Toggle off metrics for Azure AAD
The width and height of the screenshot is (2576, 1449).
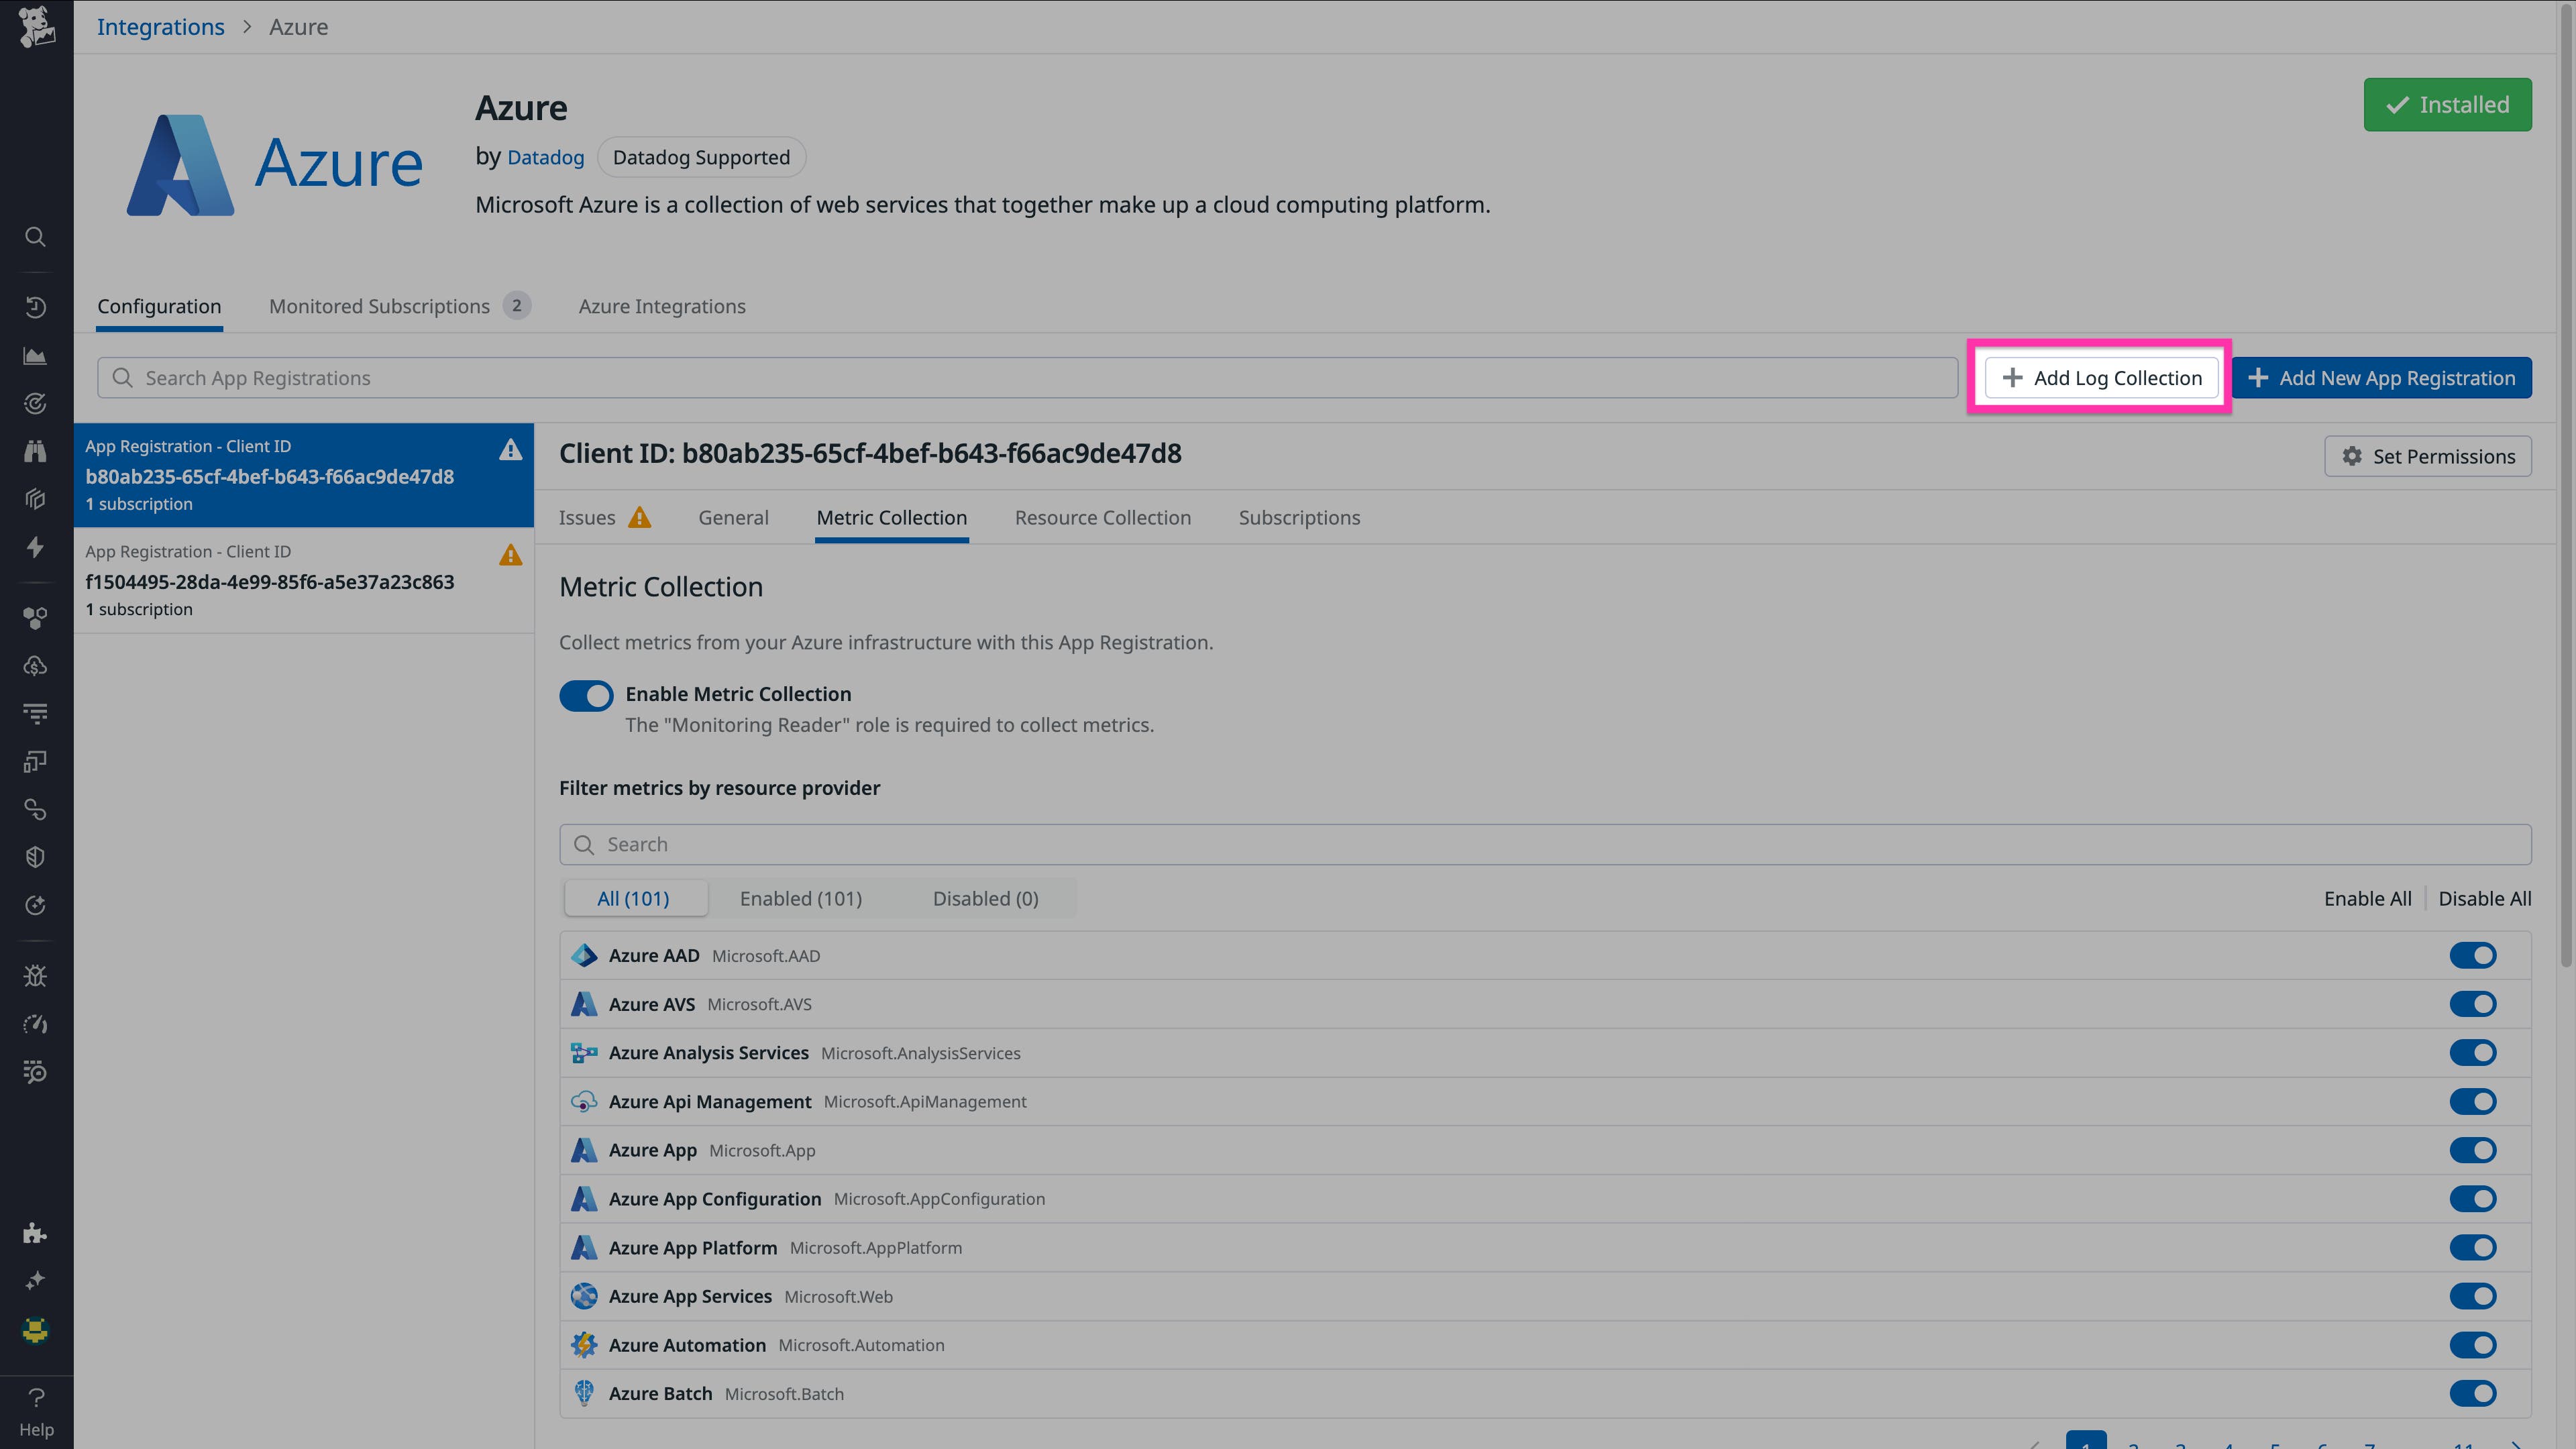coord(2474,955)
